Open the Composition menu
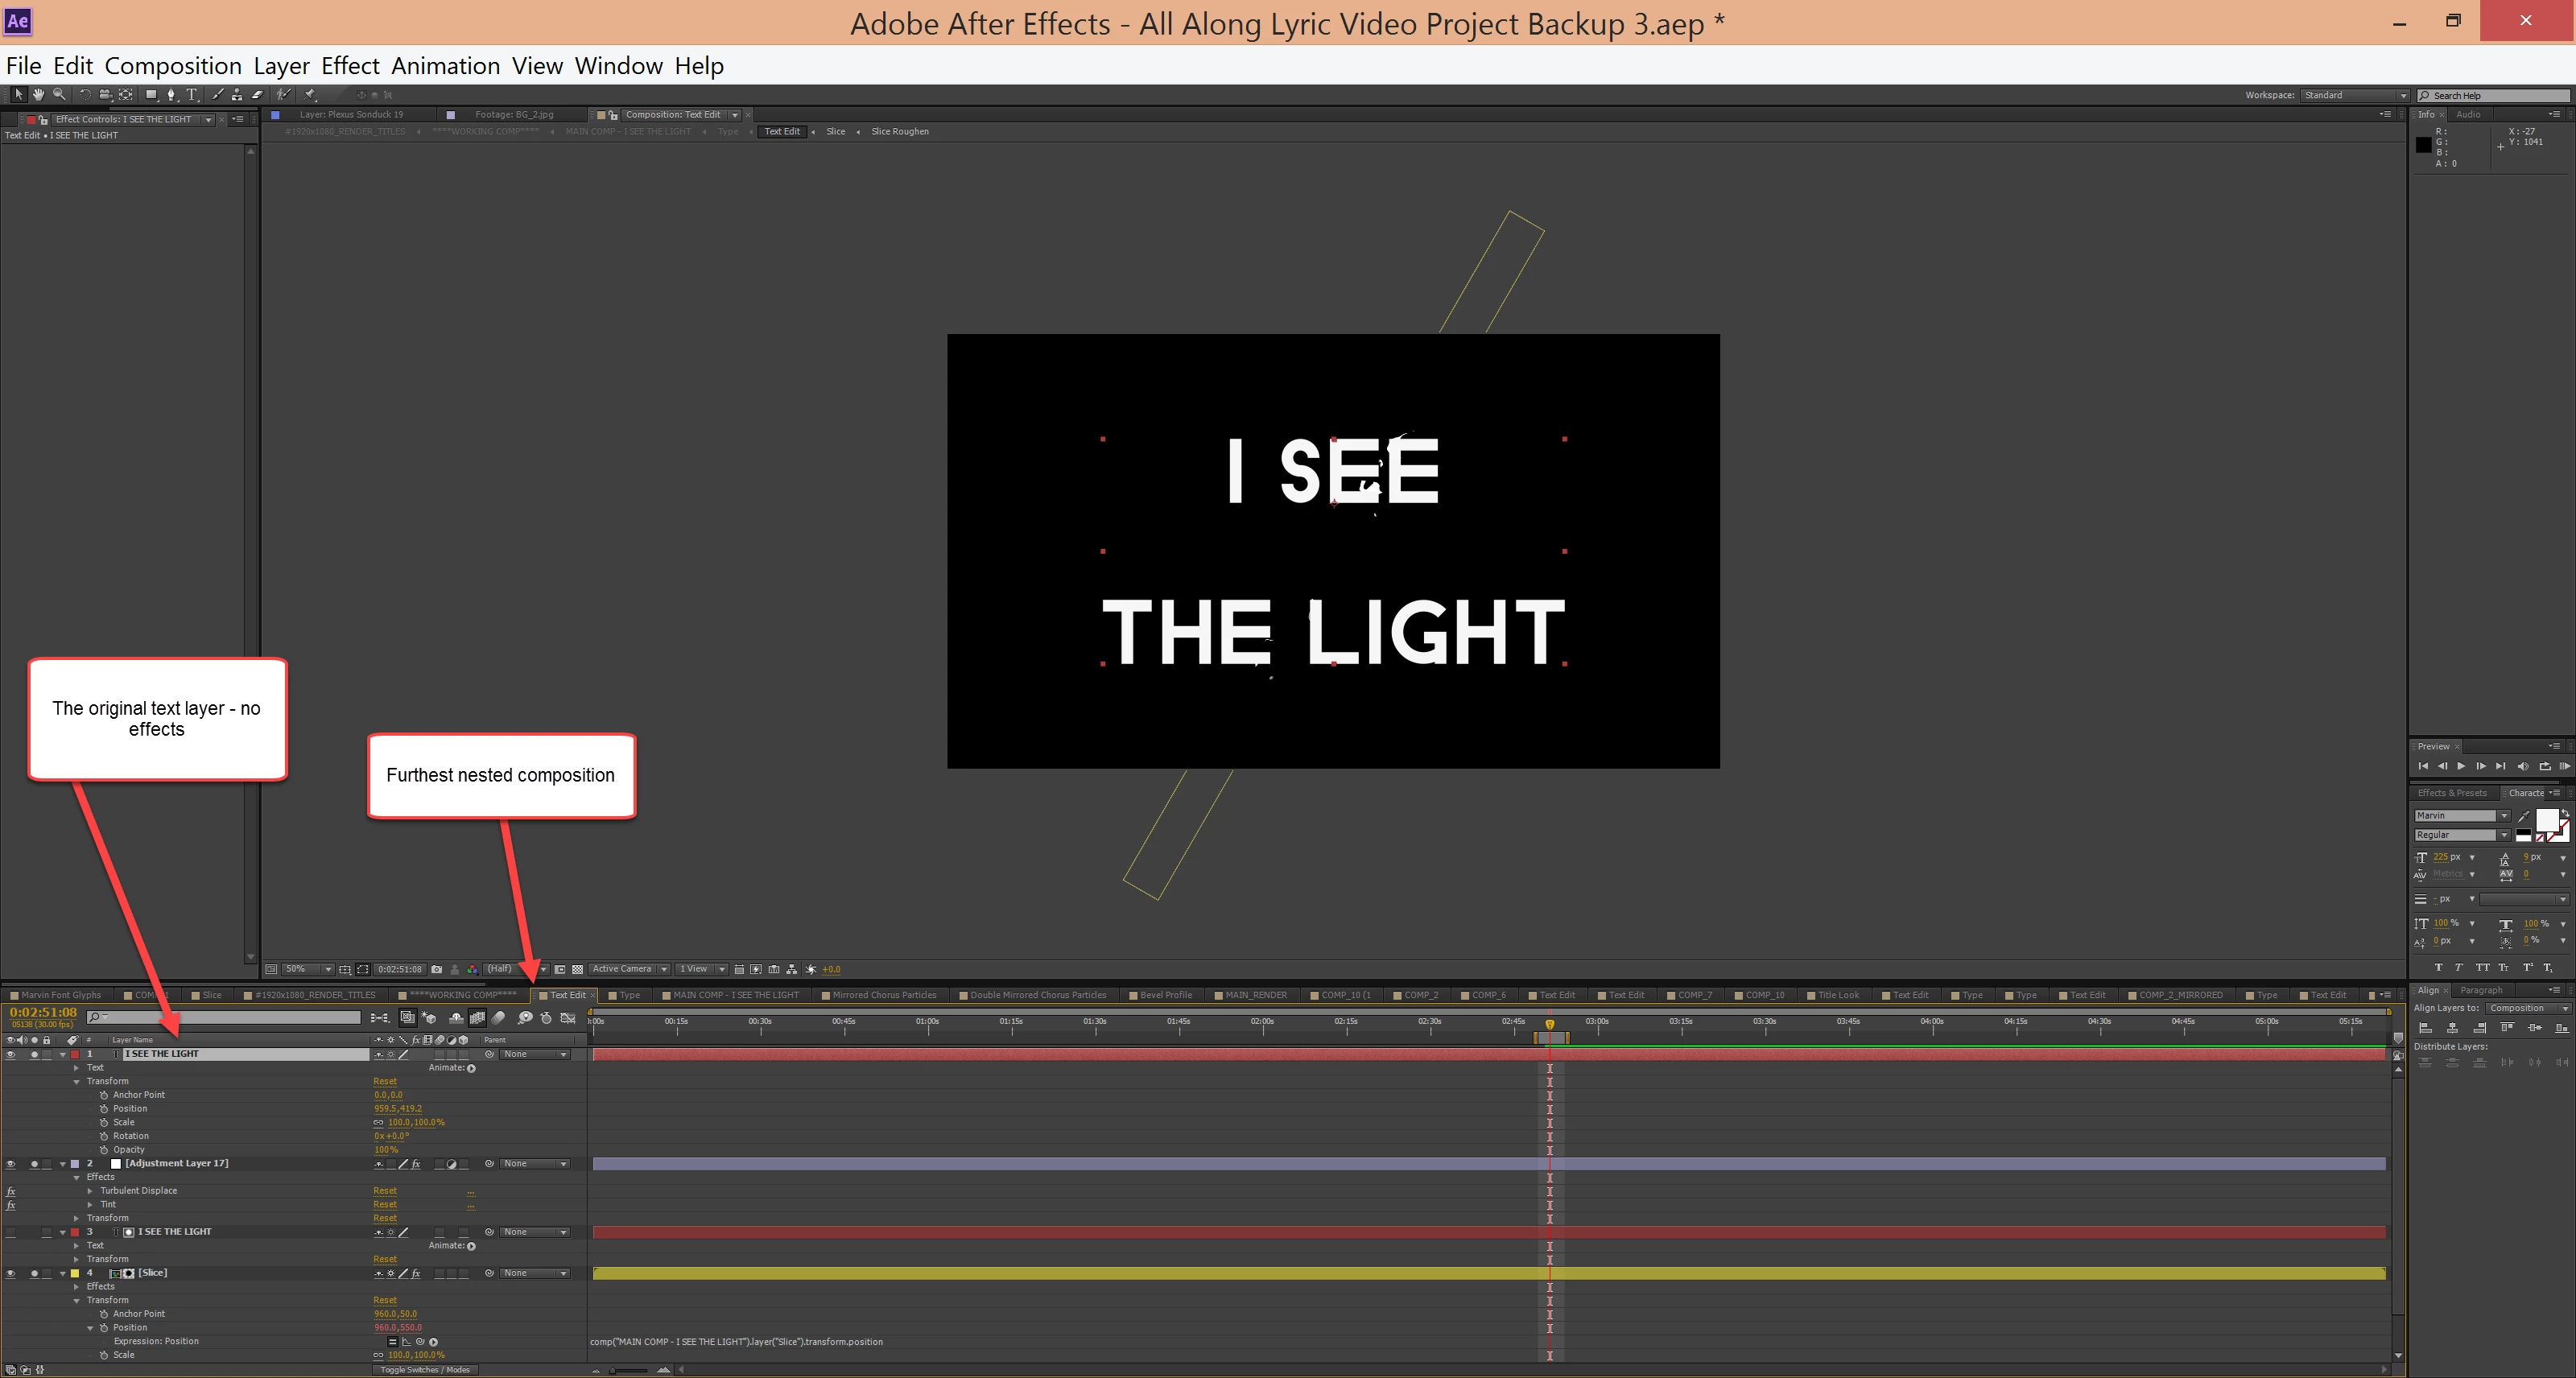Screen dimensions: 2576x1378 (172, 66)
